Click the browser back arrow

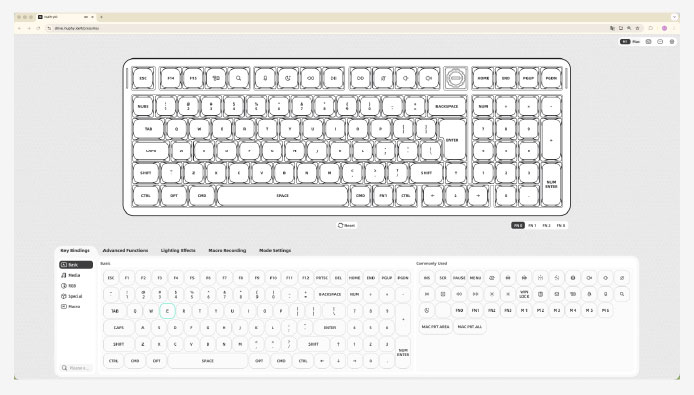[19, 28]
